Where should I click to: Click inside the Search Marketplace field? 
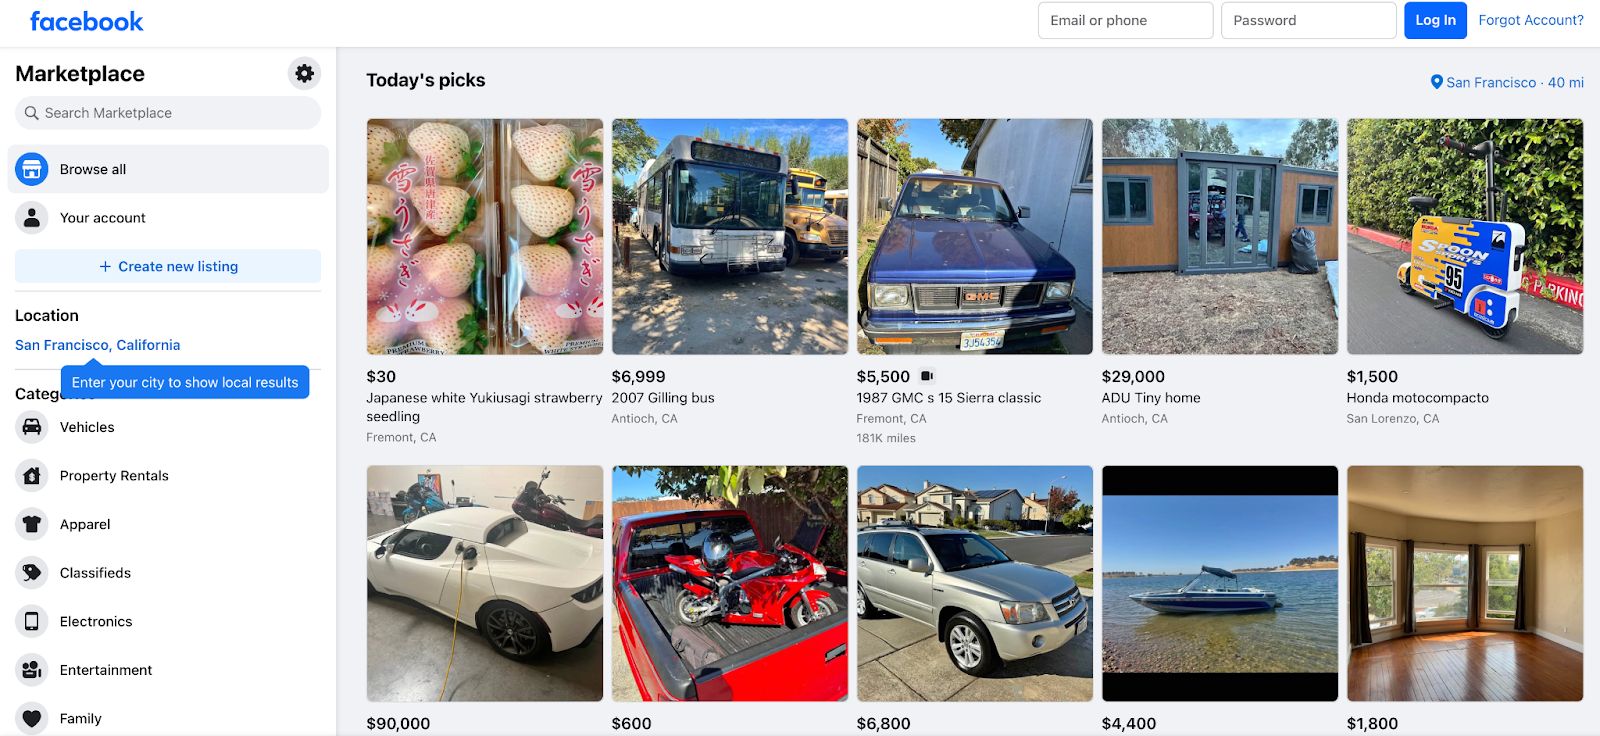(167, 113)
